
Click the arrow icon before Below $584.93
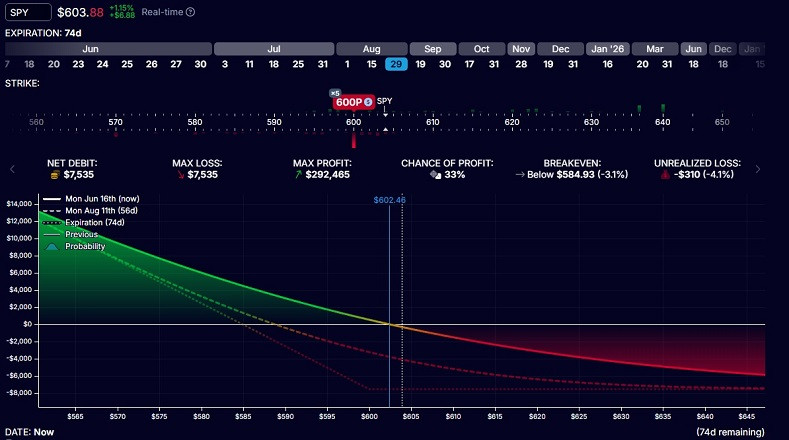[520, 175]
